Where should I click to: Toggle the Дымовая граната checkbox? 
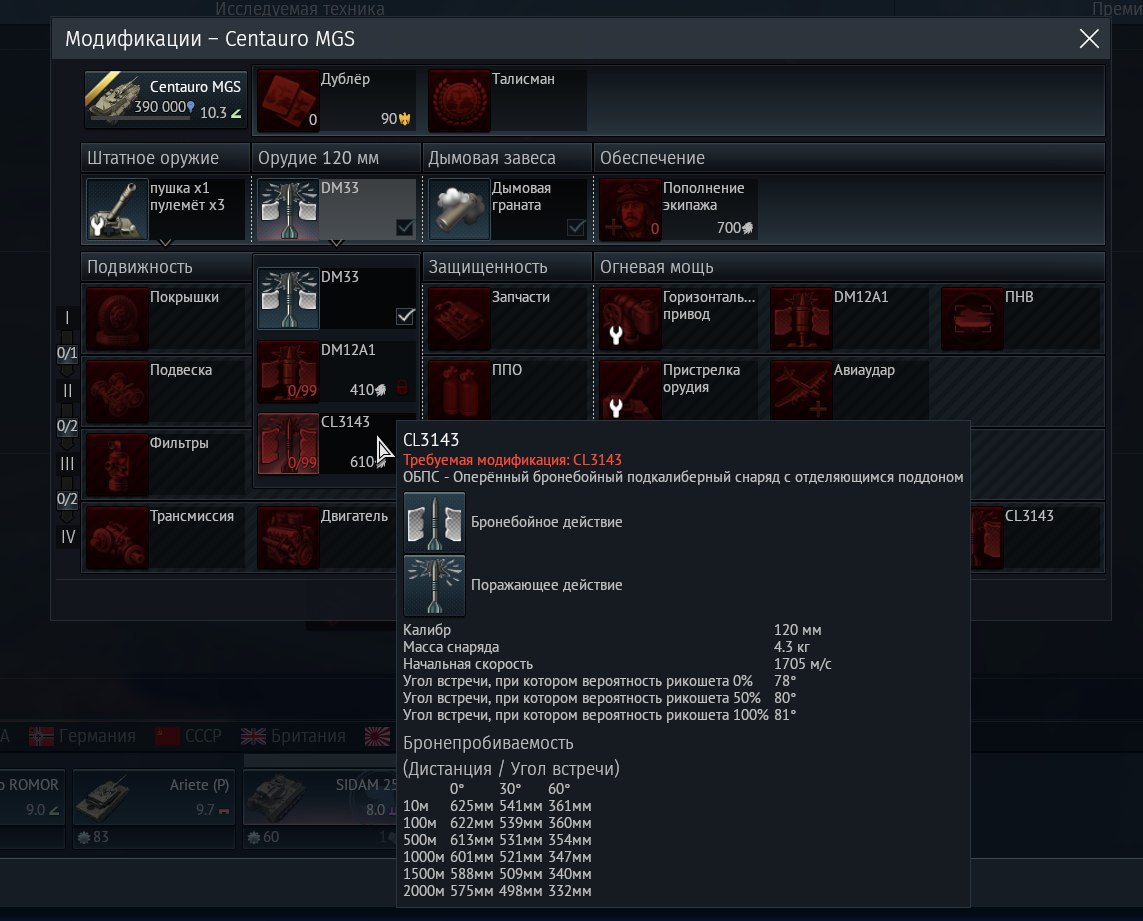click(576, 228)
